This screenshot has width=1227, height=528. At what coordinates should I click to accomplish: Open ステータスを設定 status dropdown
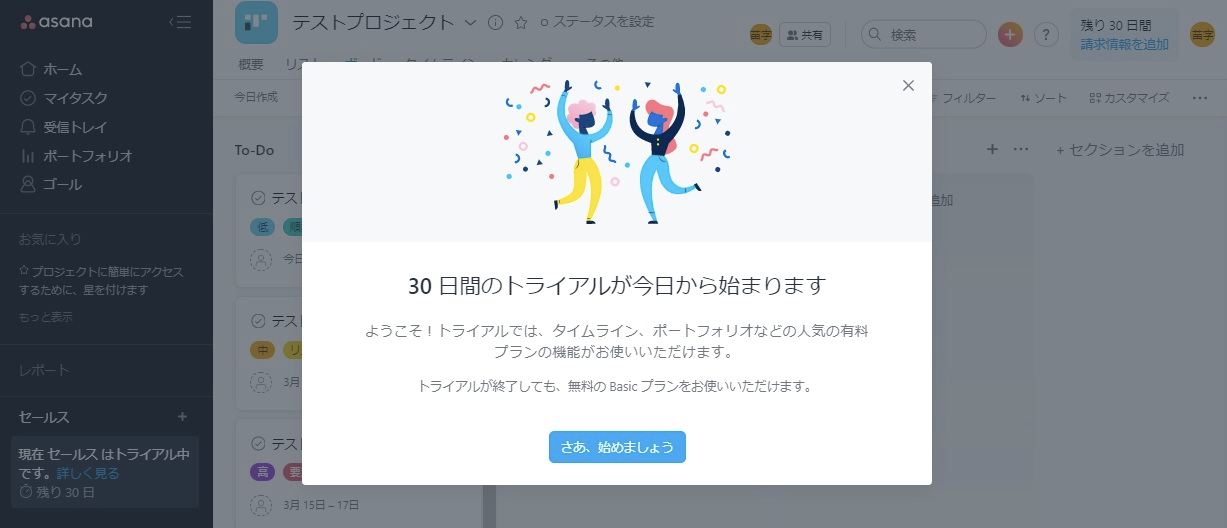(x=596, y=21)
